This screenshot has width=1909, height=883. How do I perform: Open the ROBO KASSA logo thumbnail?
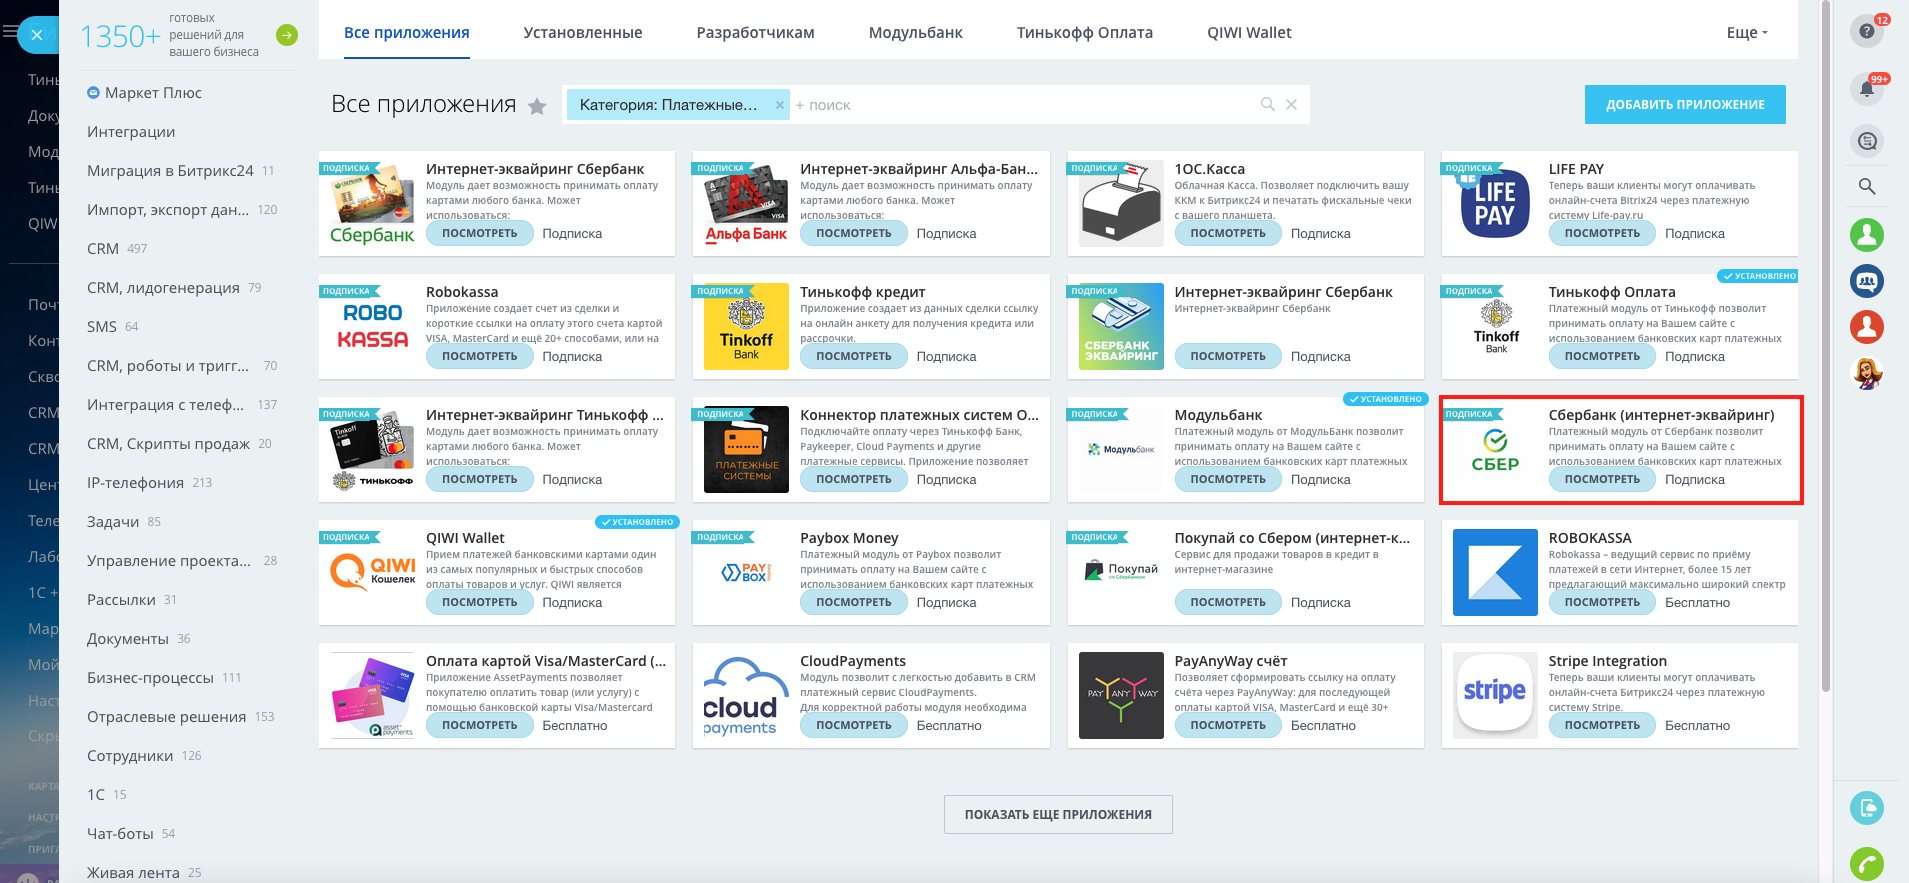[x=372, y=327]
